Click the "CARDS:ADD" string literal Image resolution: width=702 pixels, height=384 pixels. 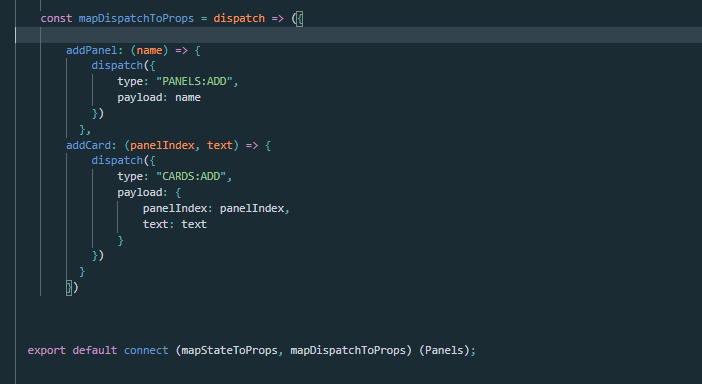[x=191, y=176]
